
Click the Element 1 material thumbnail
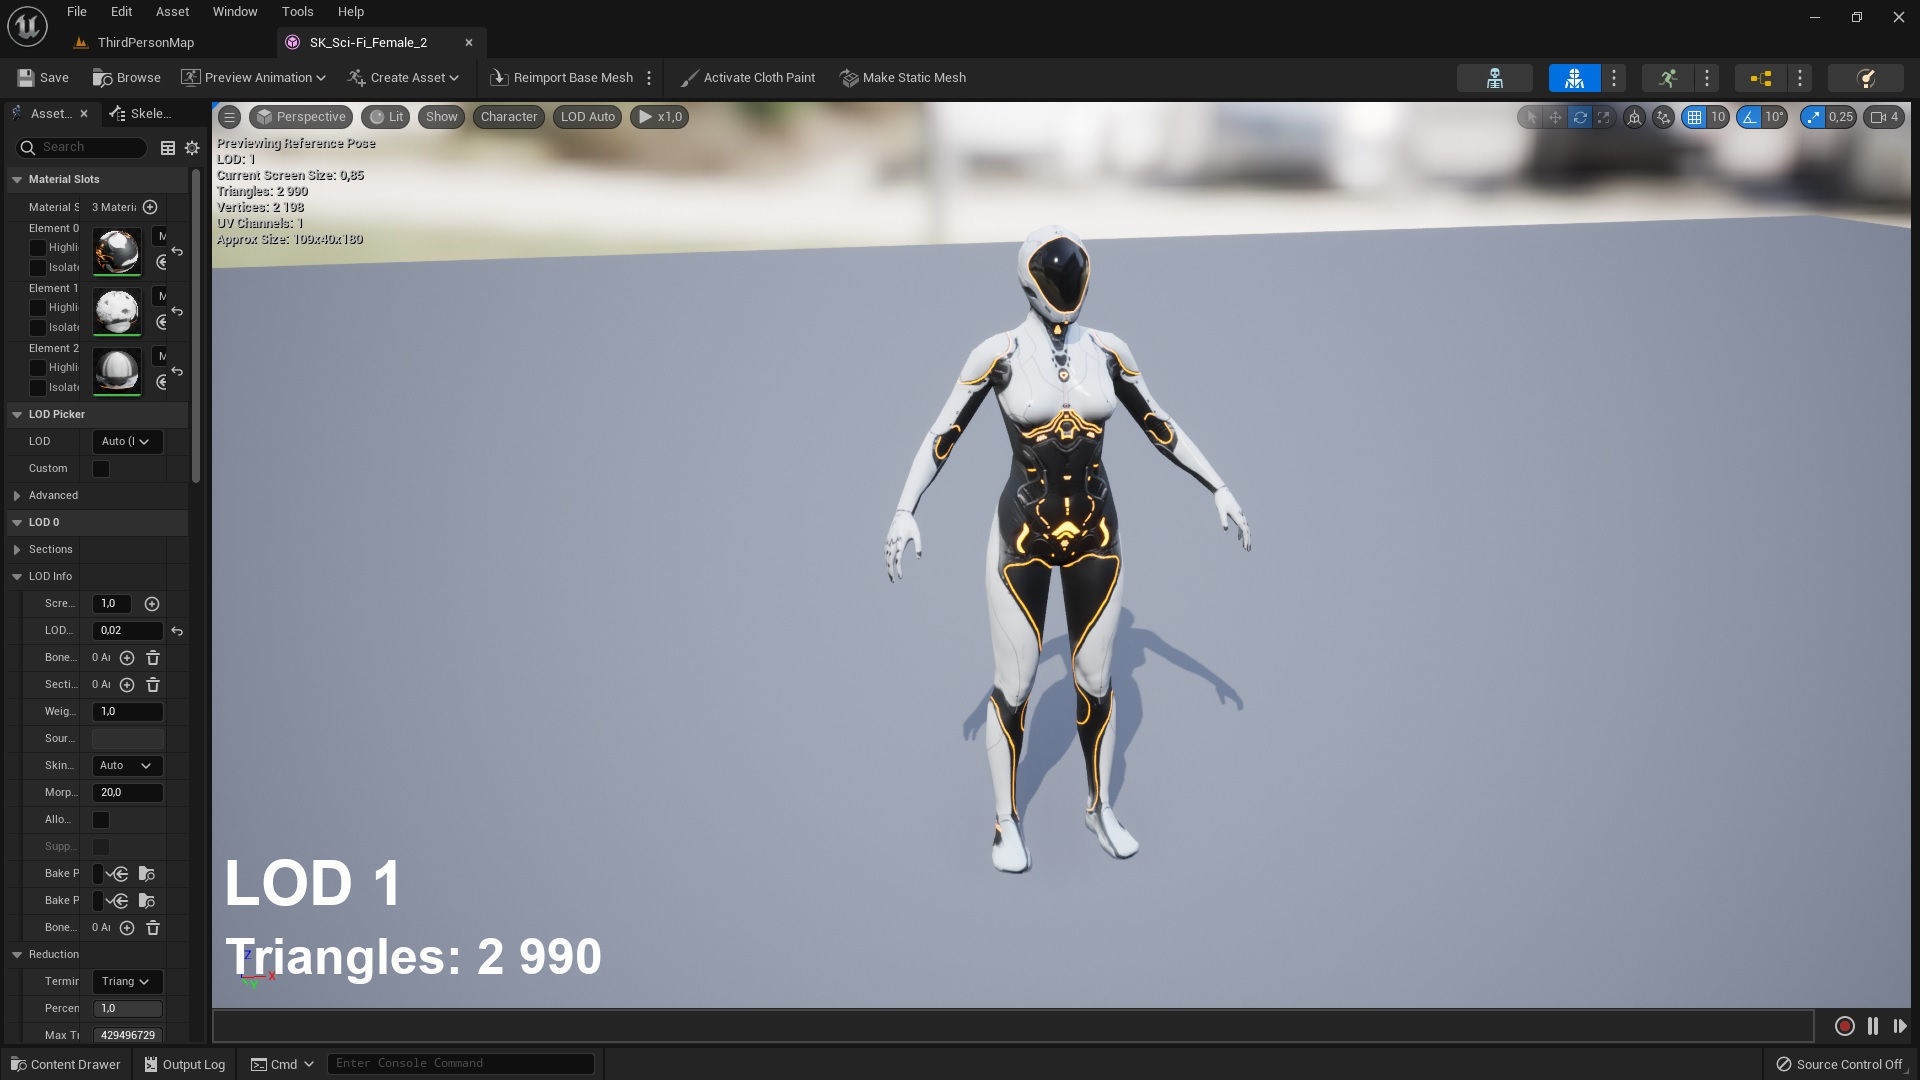pos(117,312)
